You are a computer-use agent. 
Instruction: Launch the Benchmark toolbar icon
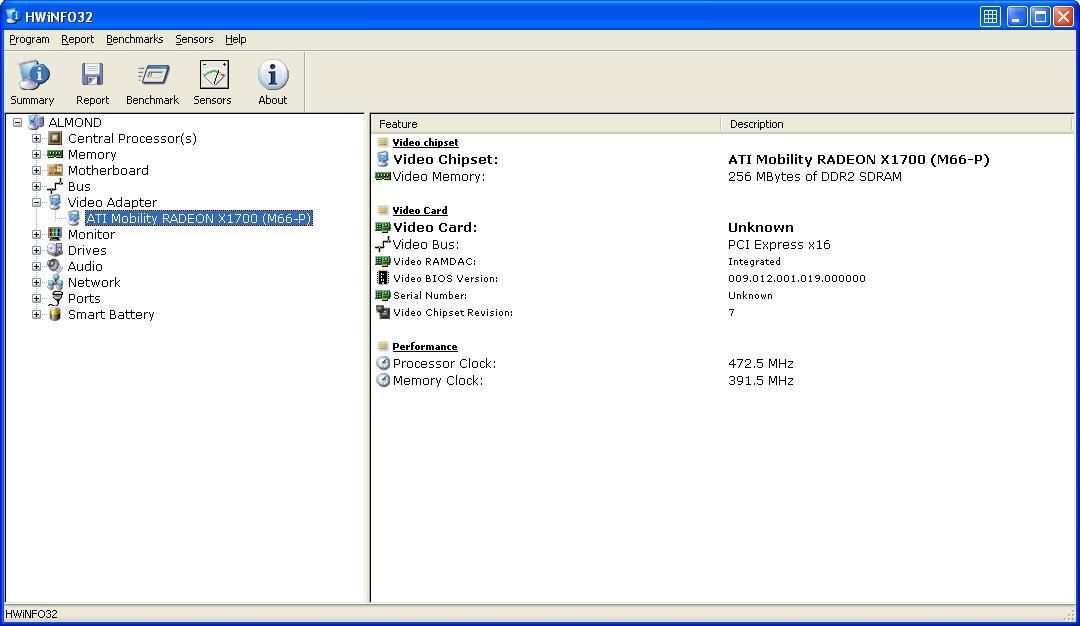coord(152,74)
